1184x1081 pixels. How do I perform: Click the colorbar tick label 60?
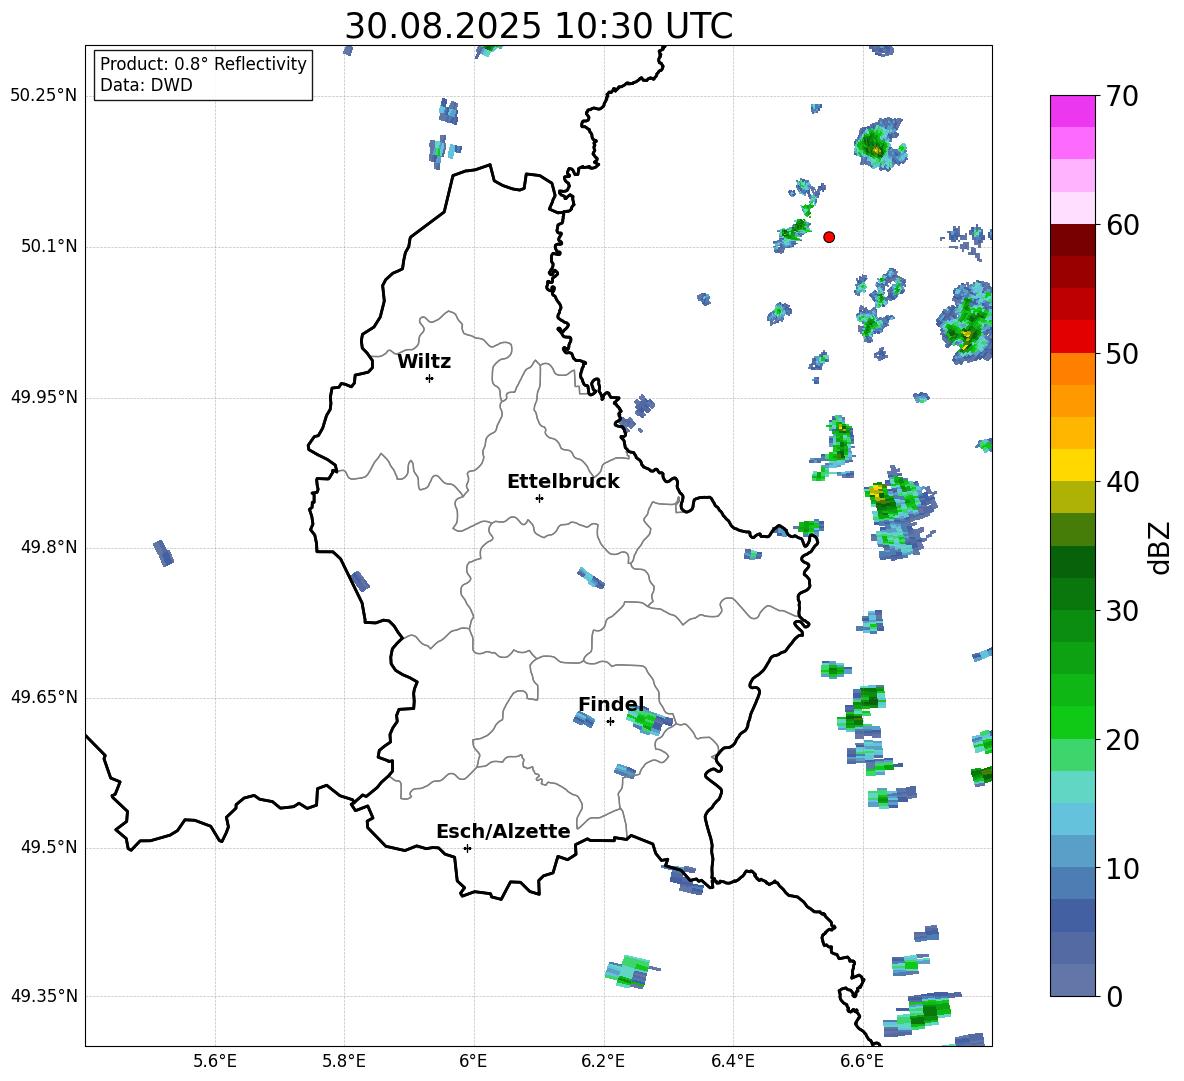point(1122,225)
